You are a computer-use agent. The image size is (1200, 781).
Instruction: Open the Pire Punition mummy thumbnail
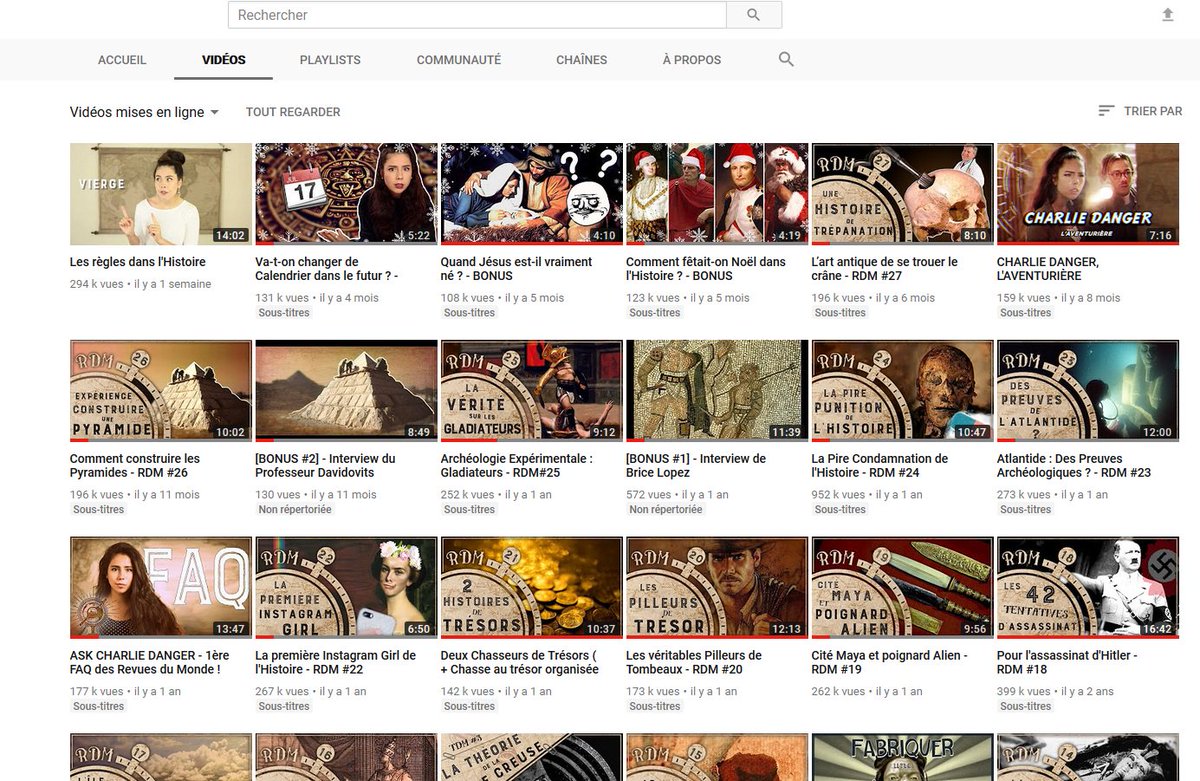tap(902, 391)
